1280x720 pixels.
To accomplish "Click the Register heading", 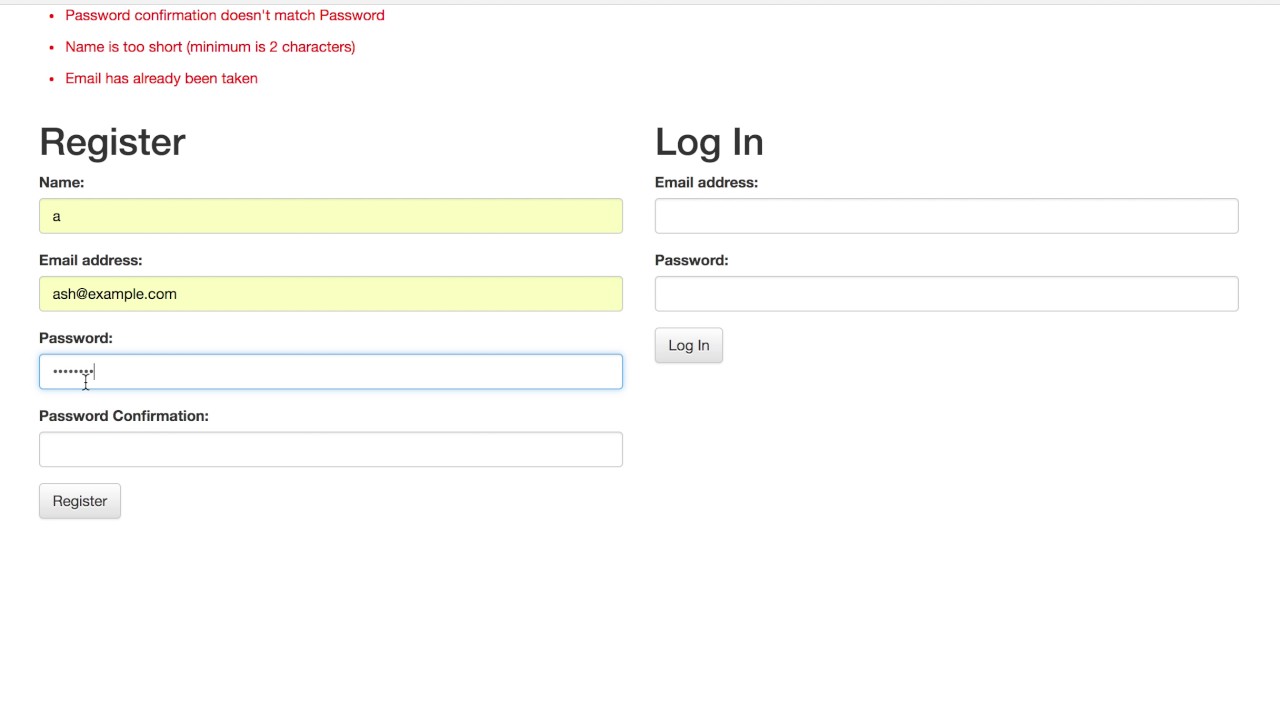I will (x=112, y=142).
